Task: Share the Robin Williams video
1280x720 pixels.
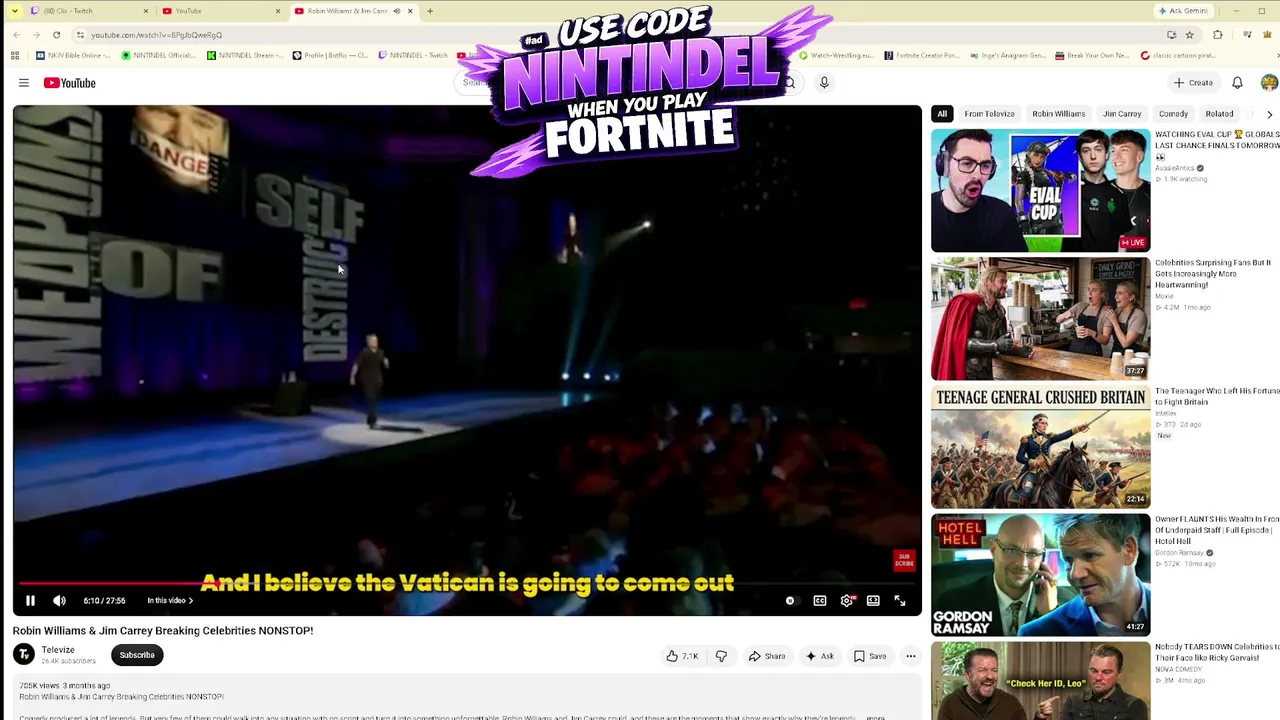Action: (767, 656)
